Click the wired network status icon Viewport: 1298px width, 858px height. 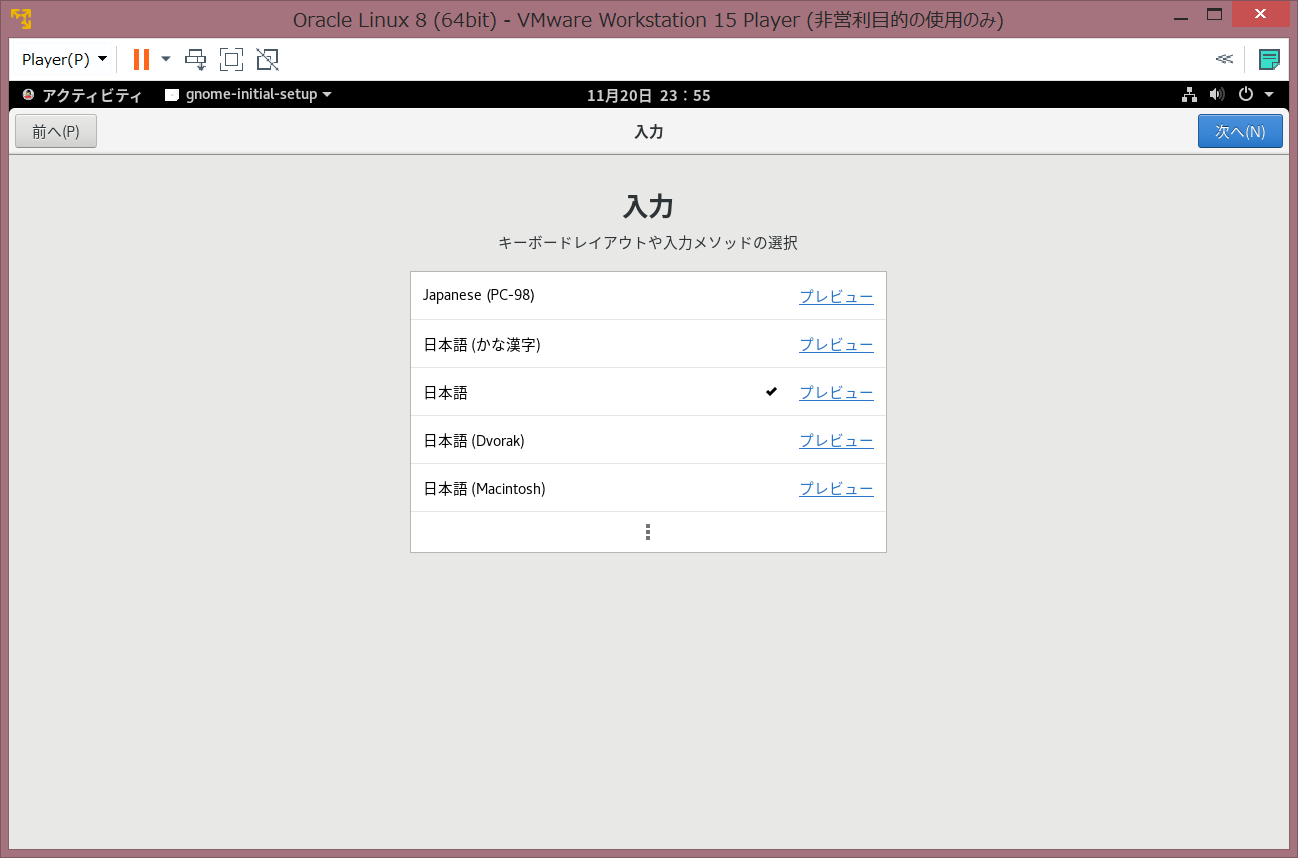pos(1189,95)
